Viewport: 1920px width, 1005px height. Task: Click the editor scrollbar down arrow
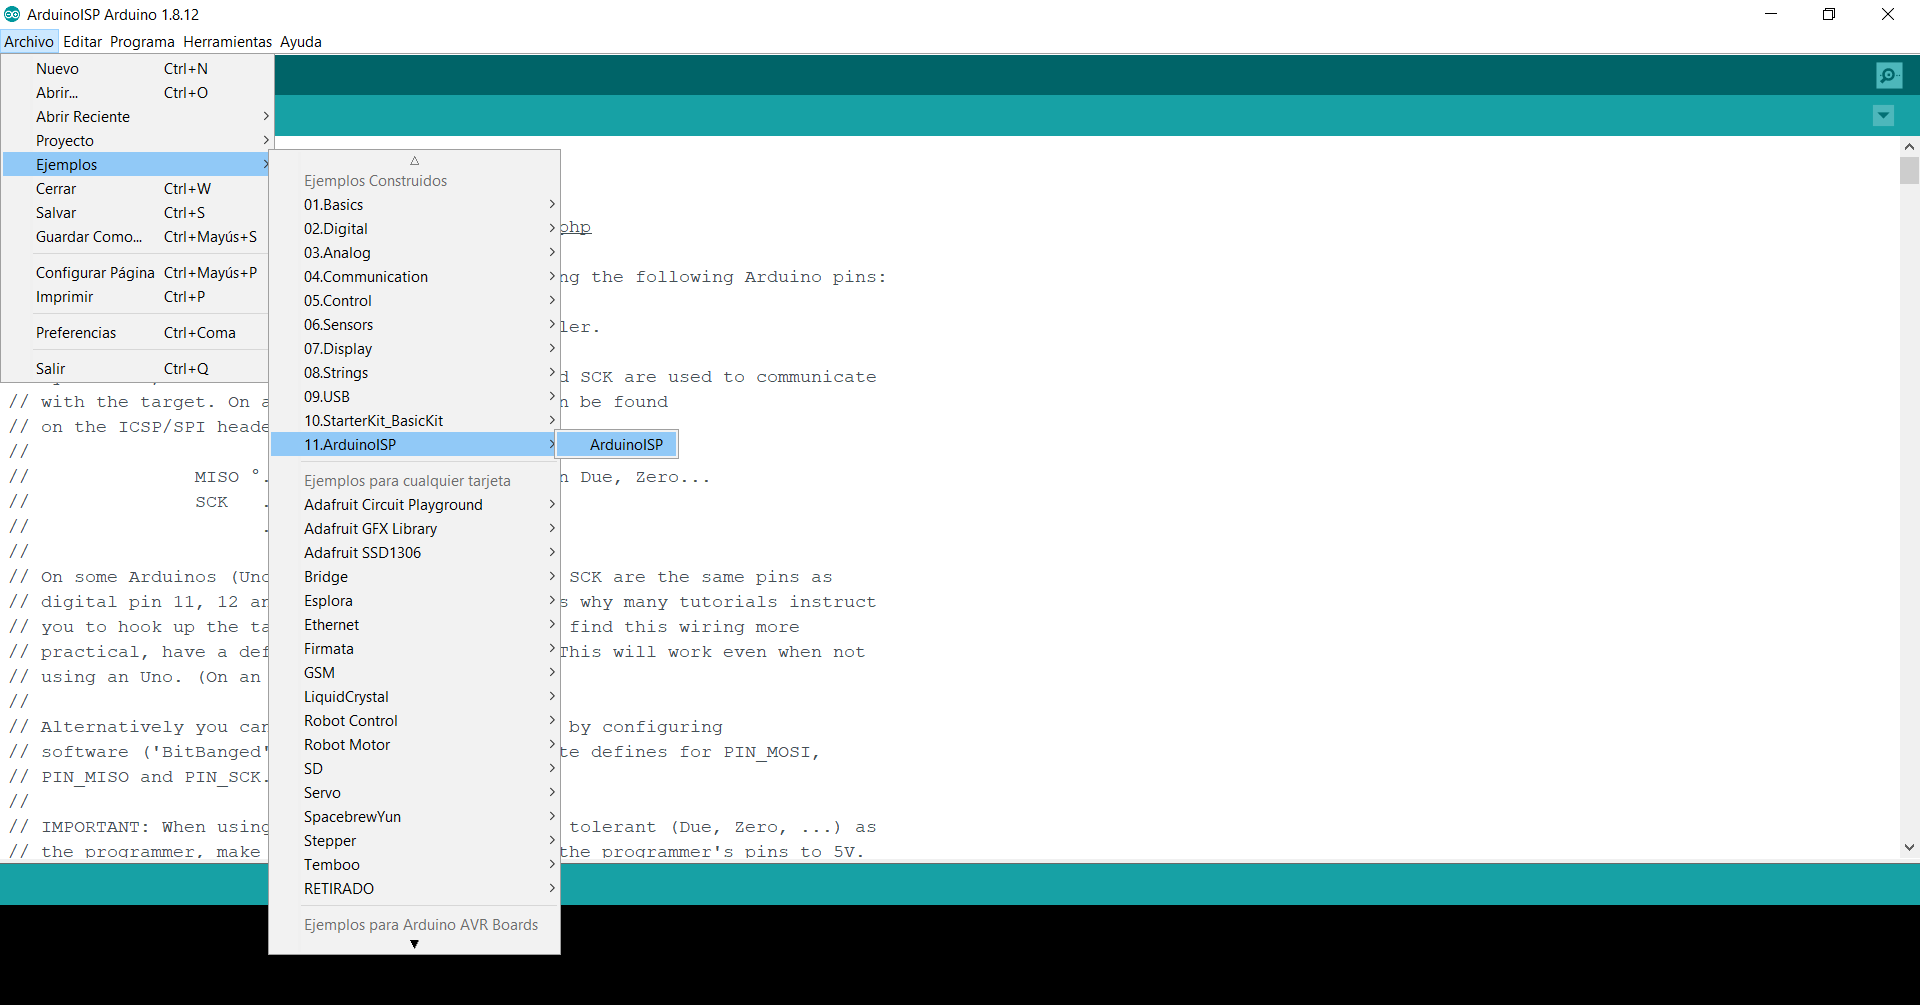(1909, 848)
